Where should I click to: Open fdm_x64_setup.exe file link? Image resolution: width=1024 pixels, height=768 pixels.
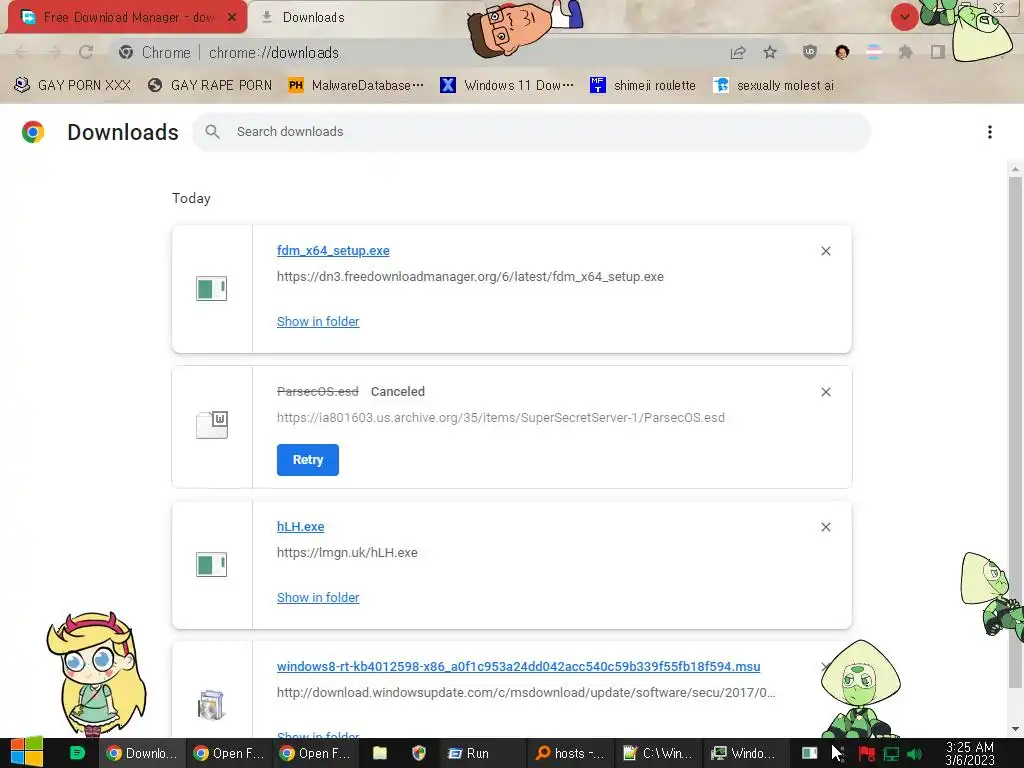coord(333,251)
